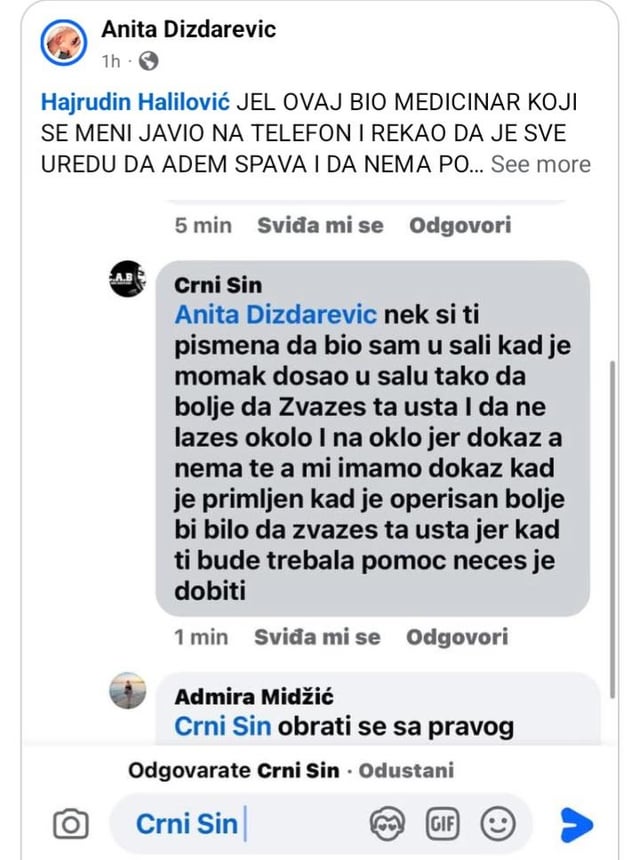640x860 pixels.
Task: Expand post text with See more
Action: (x=541, y=164)
